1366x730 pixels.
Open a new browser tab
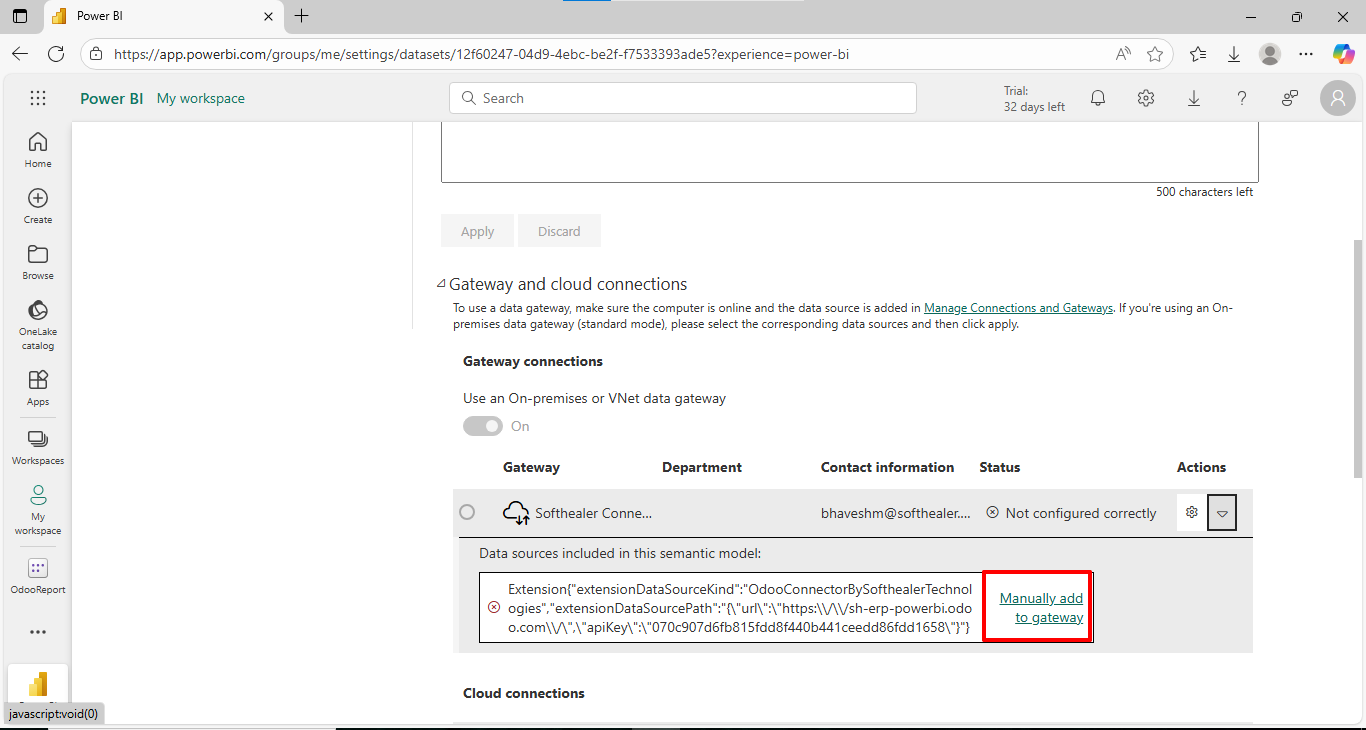[x=302, y=16]
